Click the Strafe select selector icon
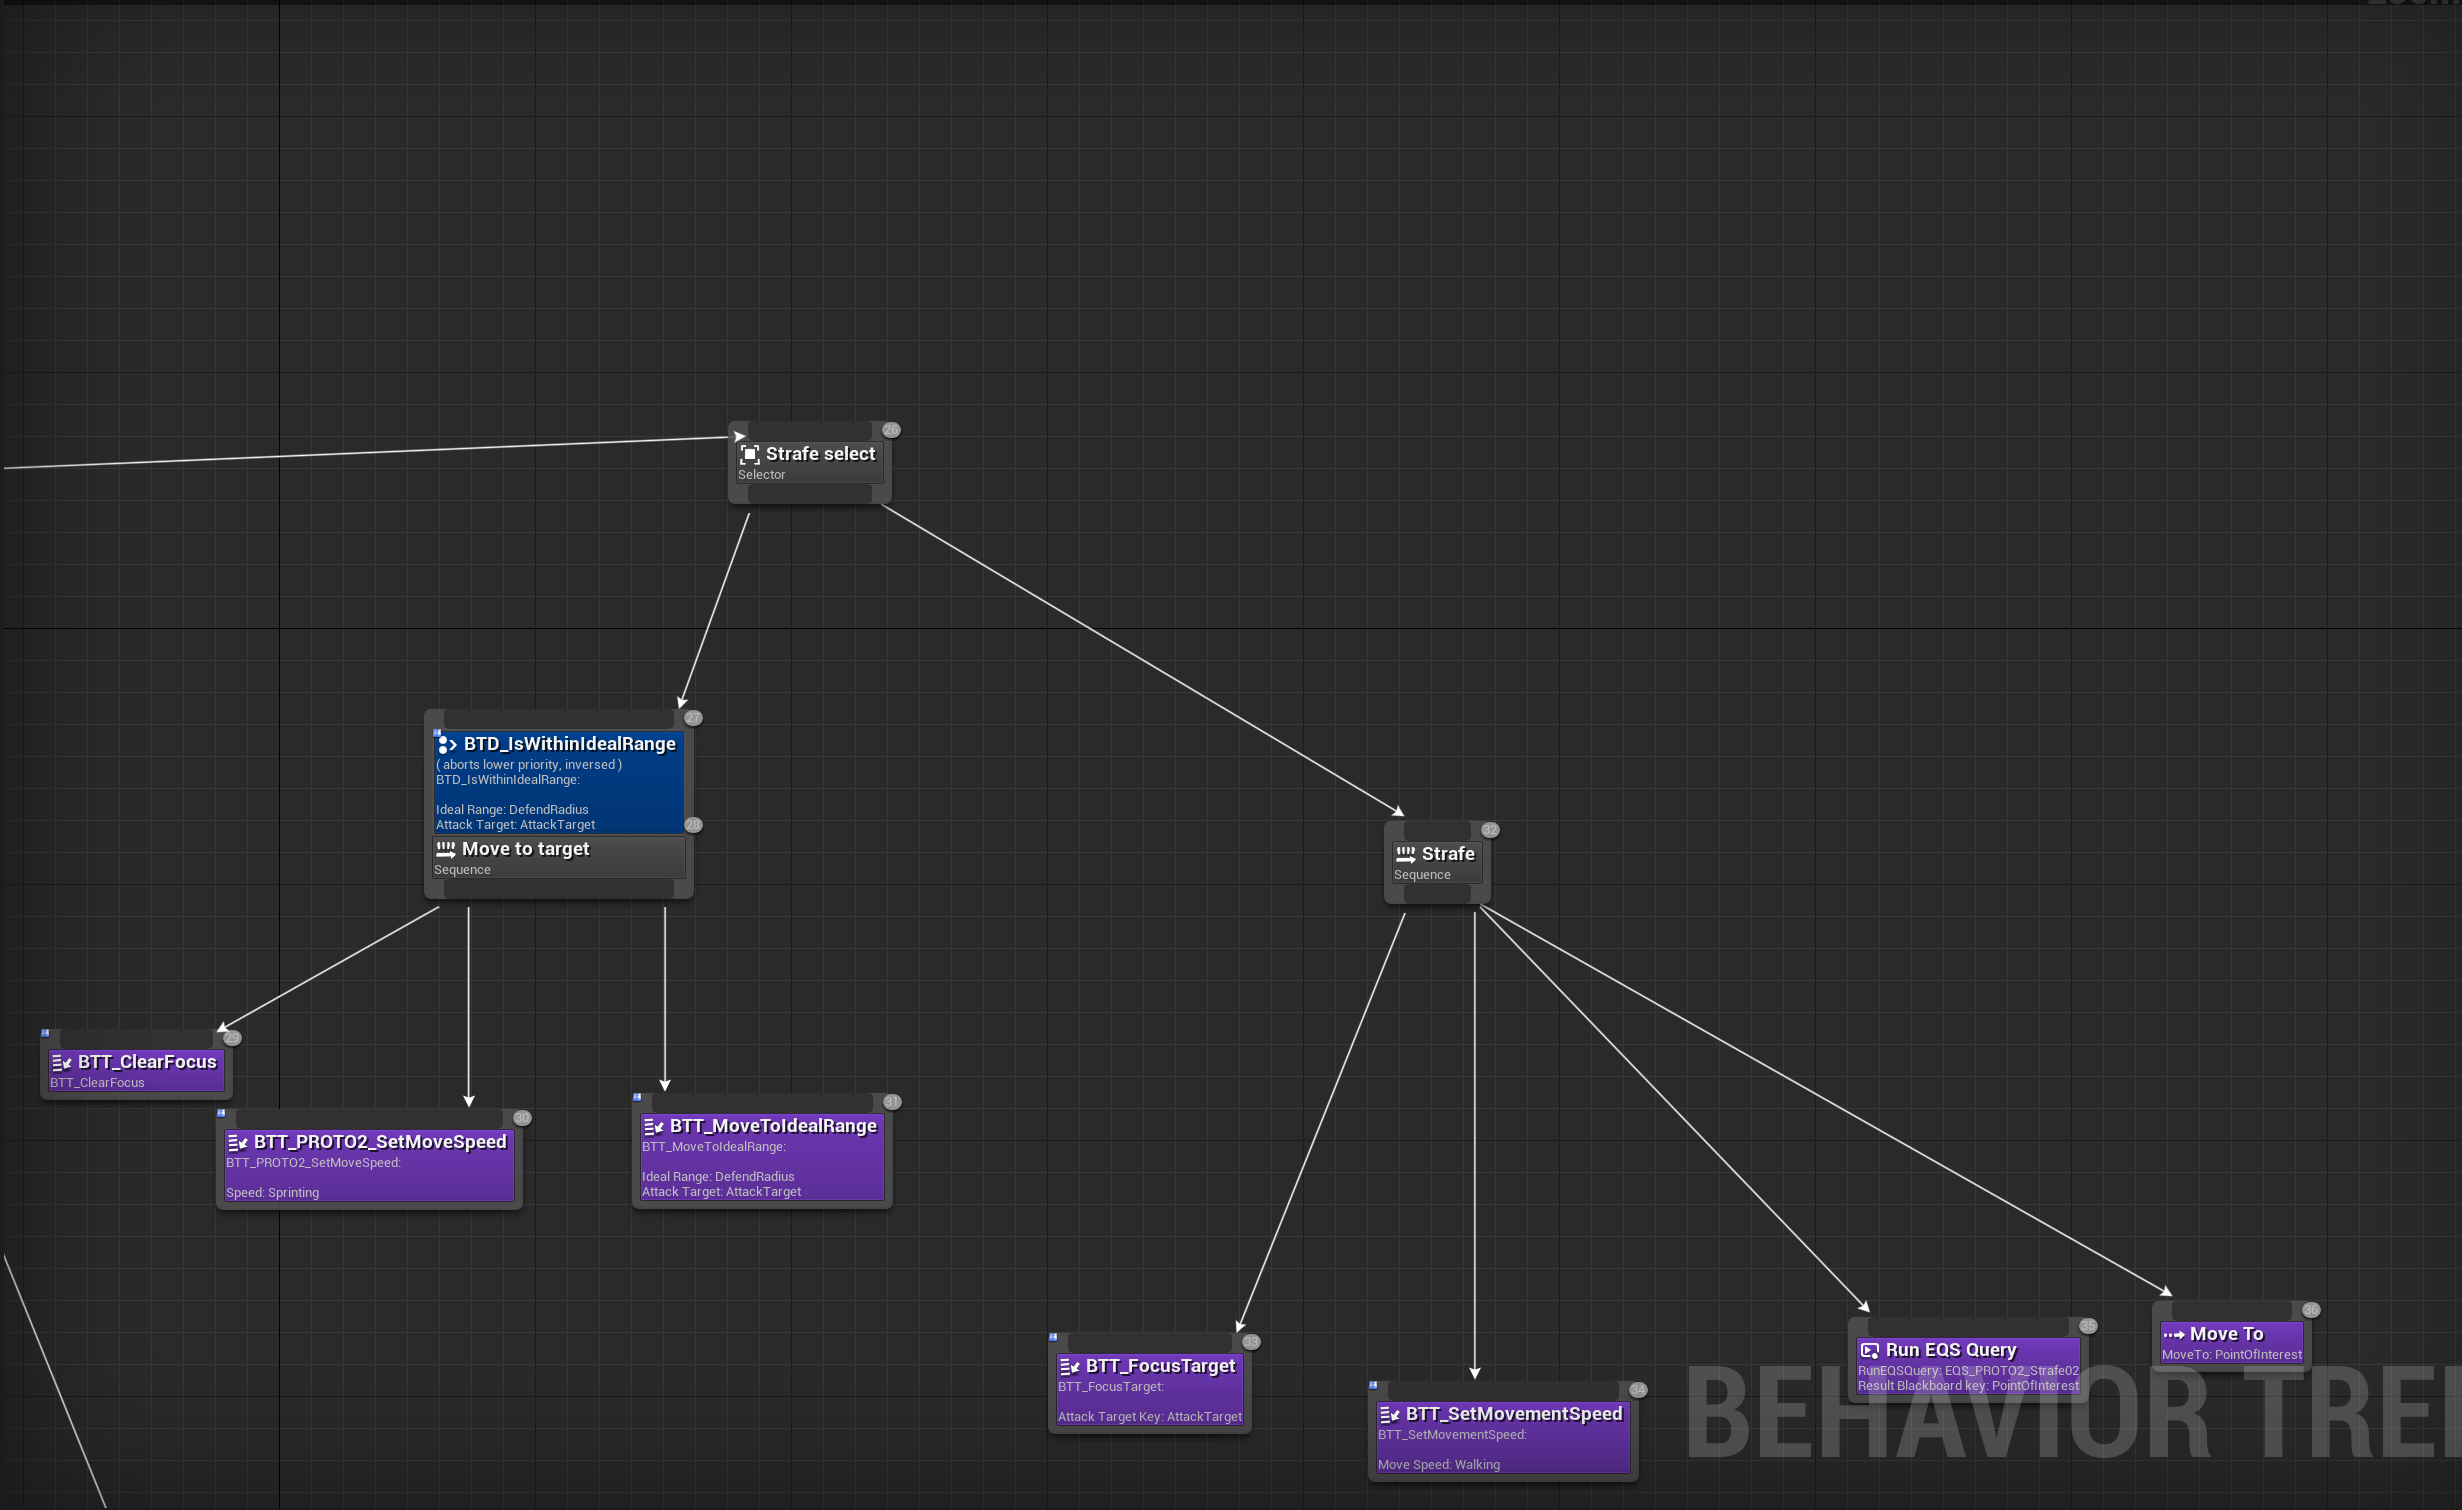Viewport: 2462px width, 1510px height. [x=749, y=454]
